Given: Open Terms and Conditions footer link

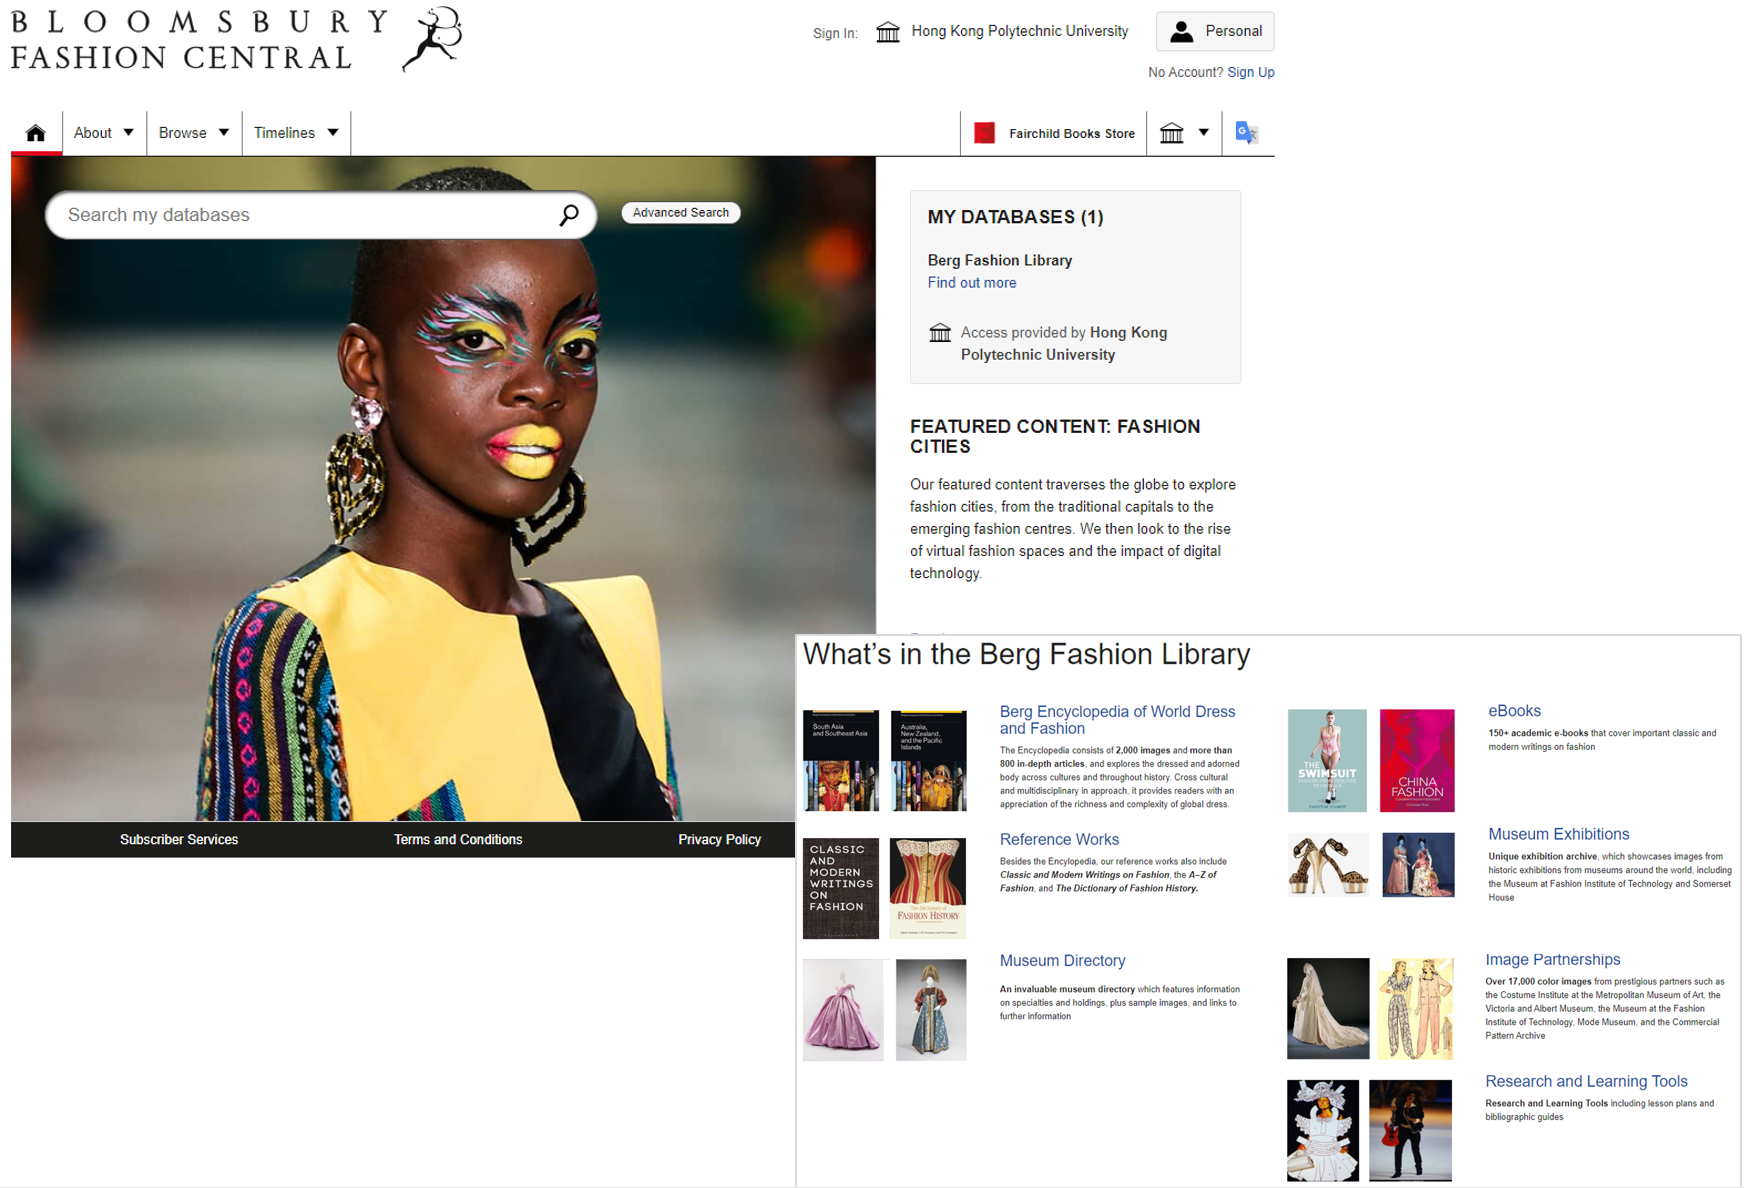Looking at the screenshot, I should click(x=458, y=840).
